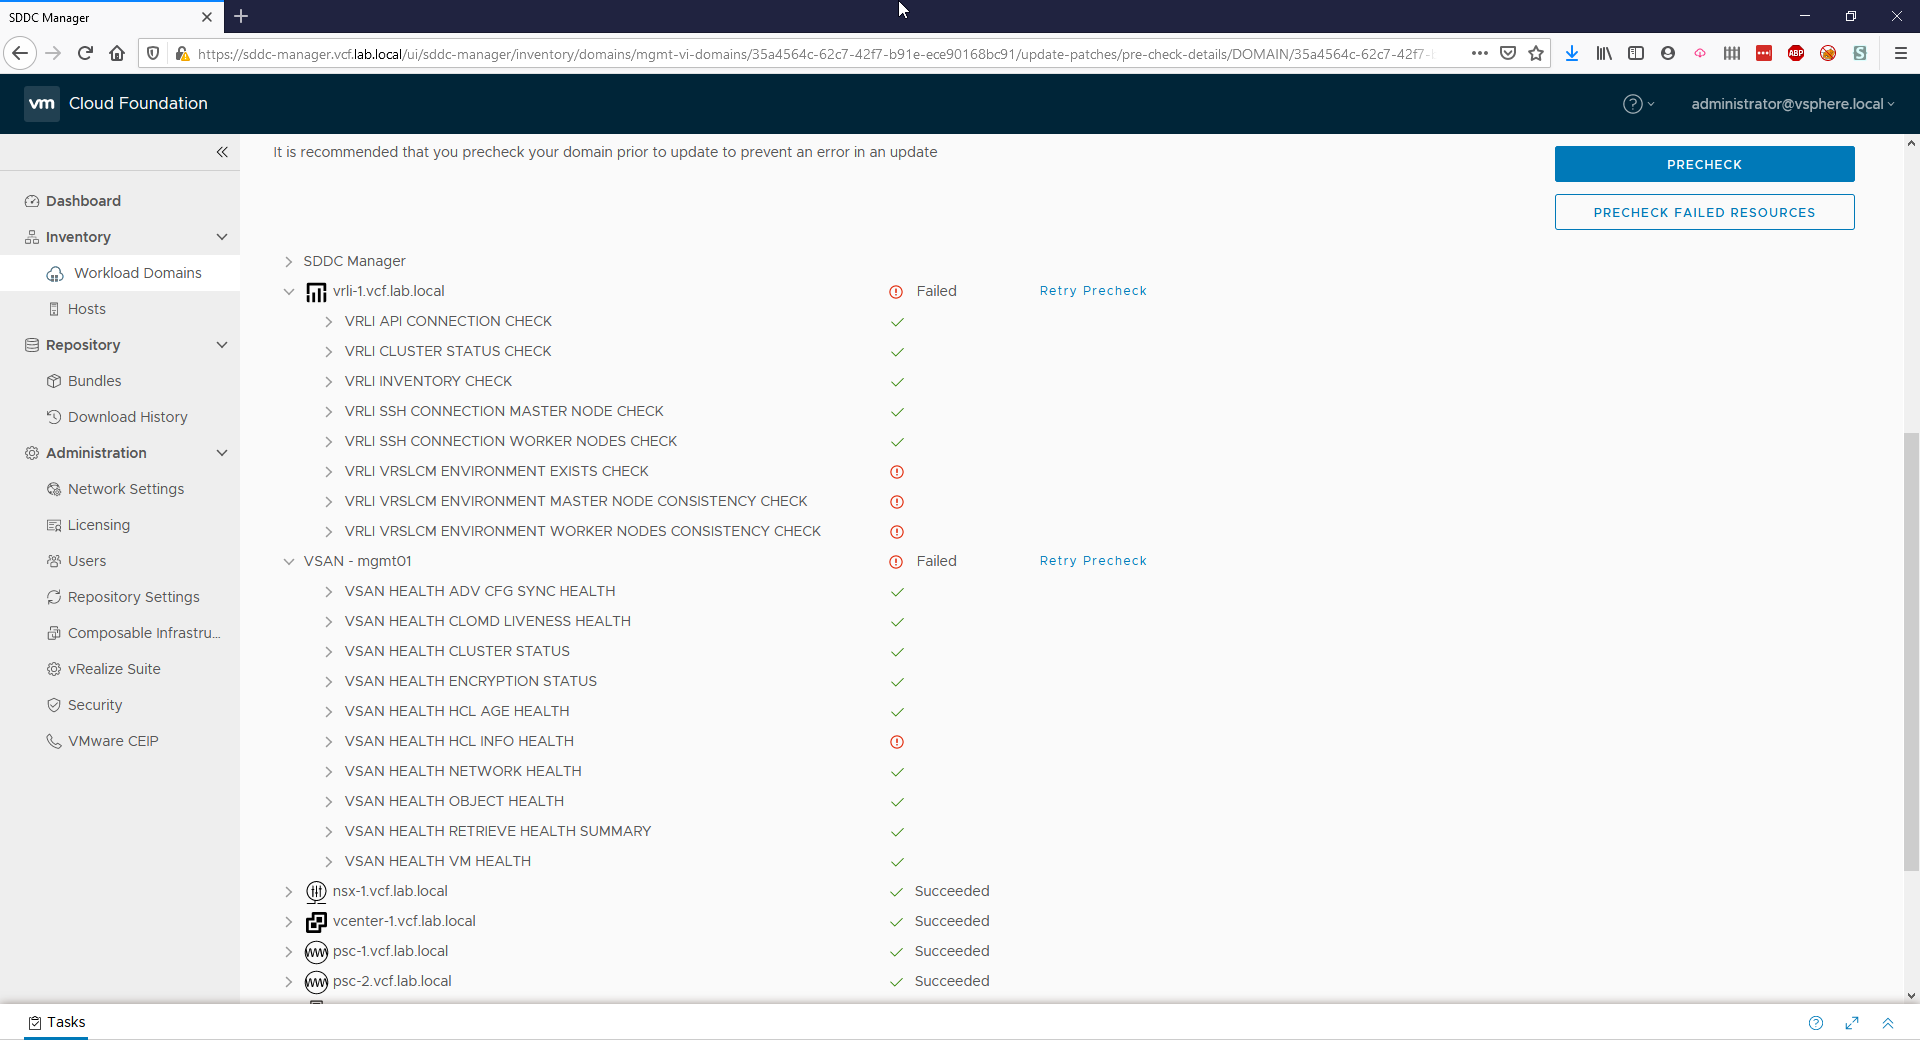Click error icon for VSAN HEALTH HCL INFO HEALTH
This screenshot has width=1920, height=1040.
(897, 742)
